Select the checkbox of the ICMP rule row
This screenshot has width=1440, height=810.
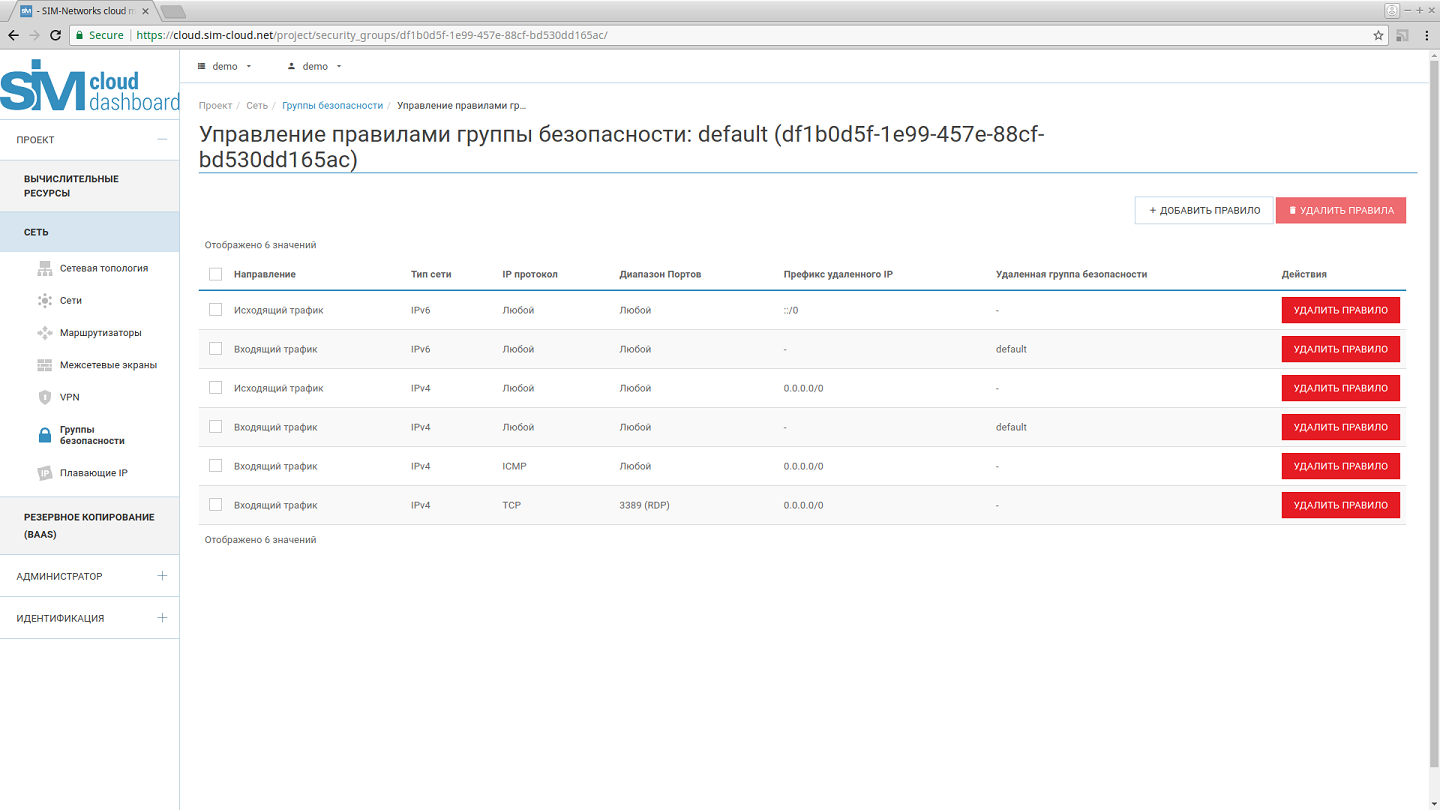215,466
